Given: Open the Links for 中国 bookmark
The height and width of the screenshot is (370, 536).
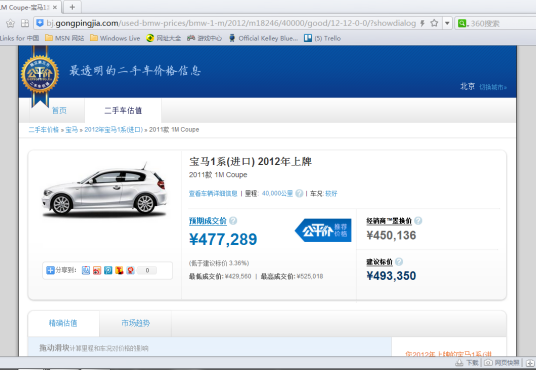Looking at the screenshot, I should 19,38.
